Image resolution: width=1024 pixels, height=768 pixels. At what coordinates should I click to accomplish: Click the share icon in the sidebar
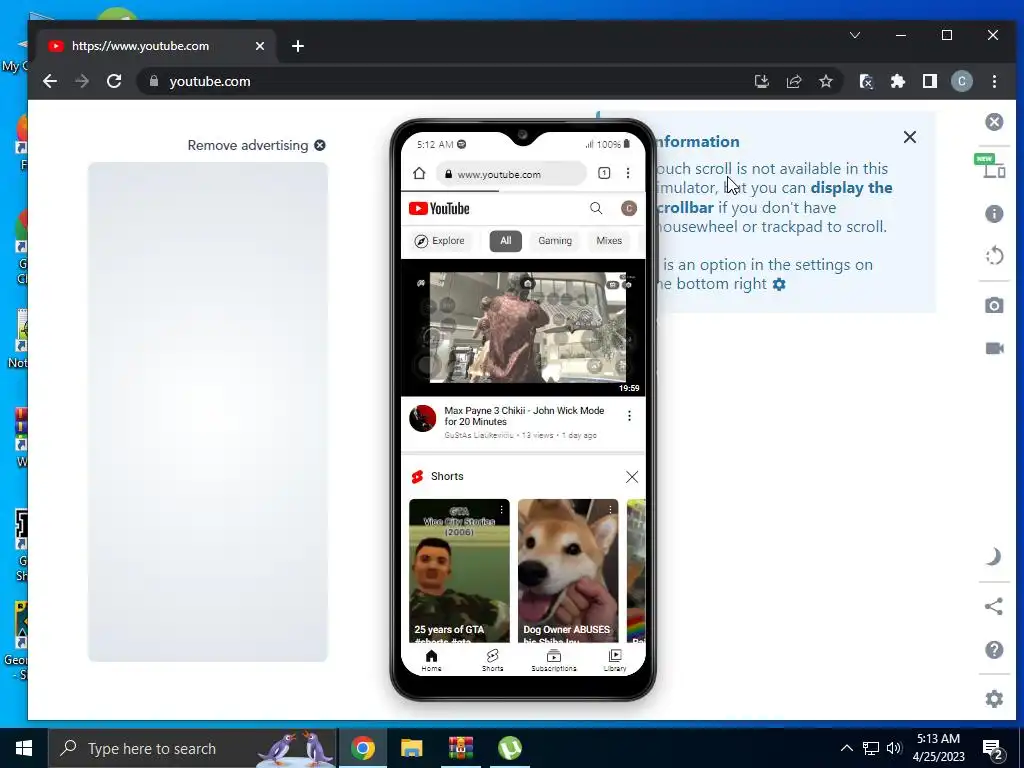pos(993,607)
